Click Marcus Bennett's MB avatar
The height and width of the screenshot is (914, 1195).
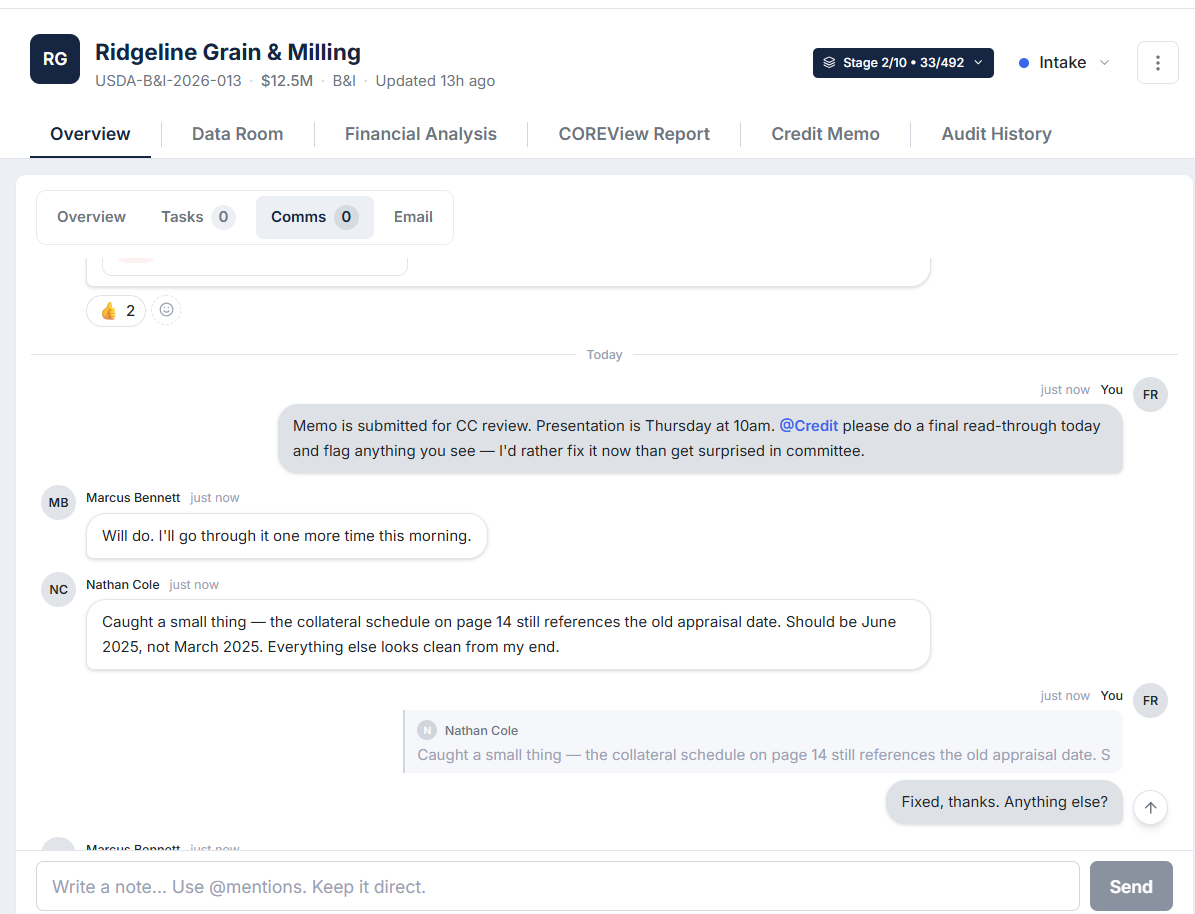[58, 502]
